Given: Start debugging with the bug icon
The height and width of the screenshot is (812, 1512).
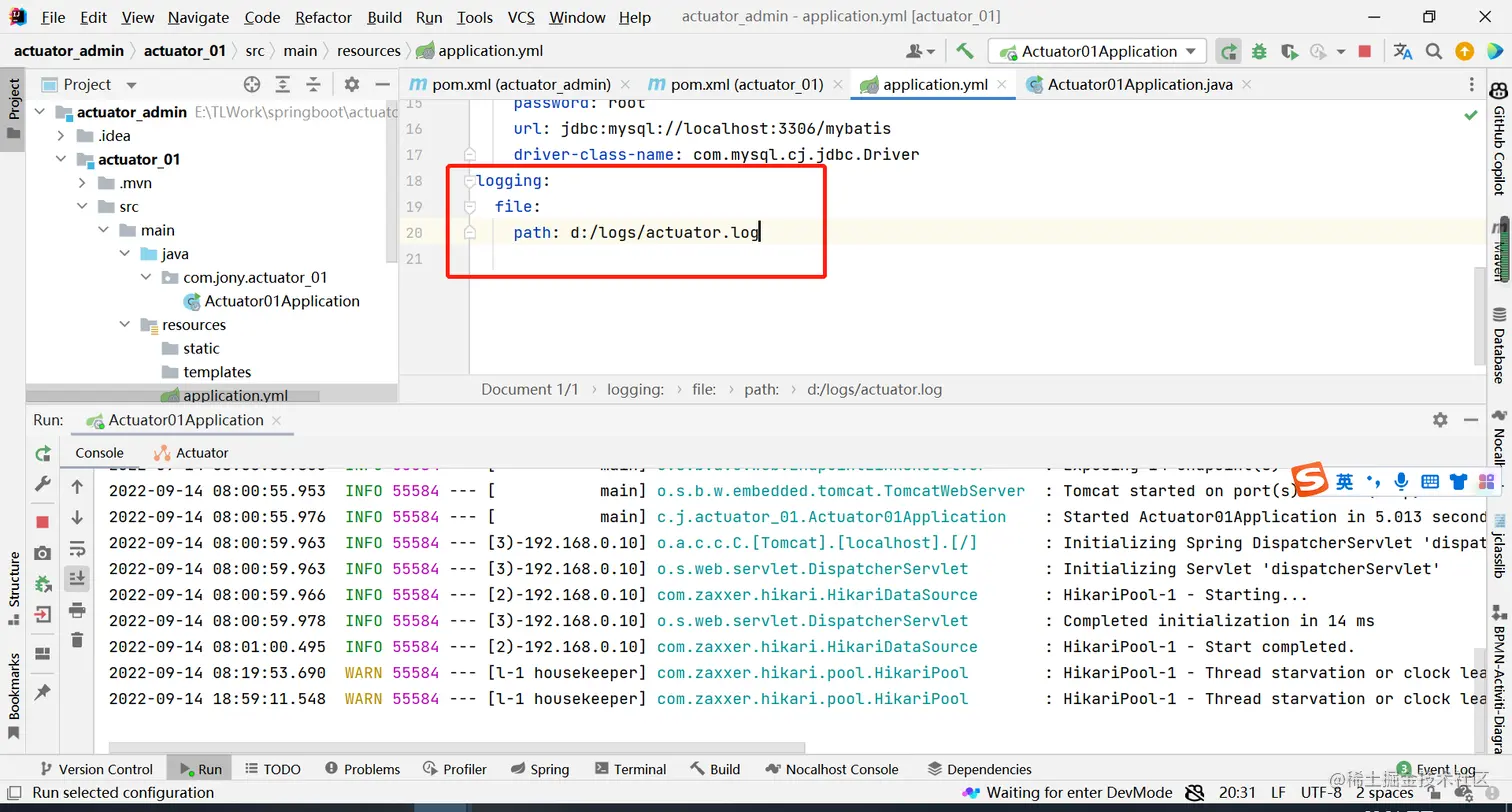Looking at the screenshot, I should click(x=1260, y=51).
